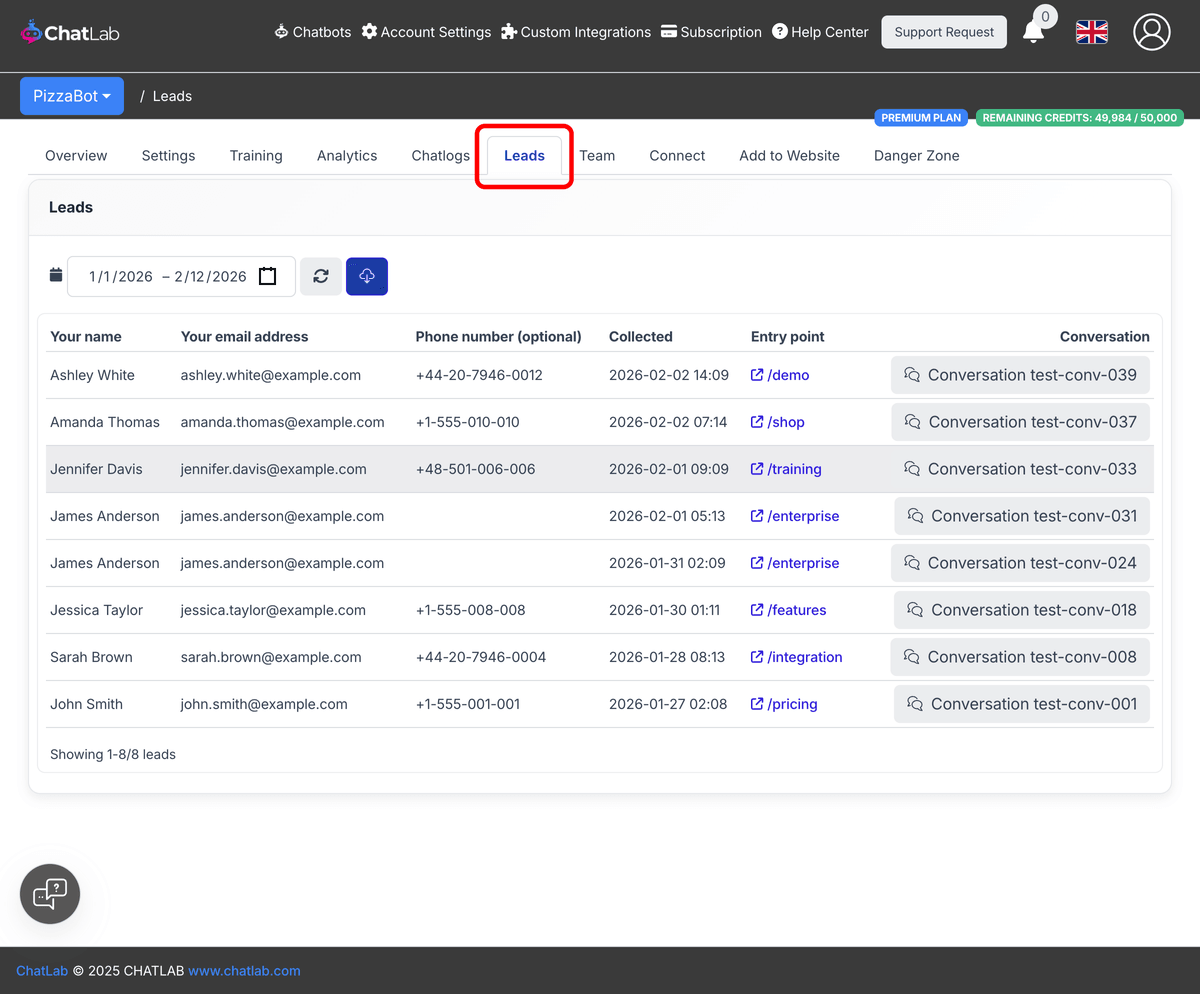
Task: Refresh the leads list
Action: click(320, 276)
